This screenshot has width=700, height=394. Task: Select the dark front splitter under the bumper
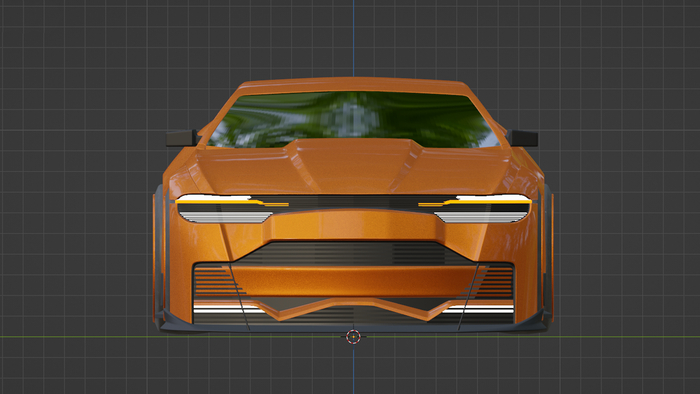click(353, 327)
